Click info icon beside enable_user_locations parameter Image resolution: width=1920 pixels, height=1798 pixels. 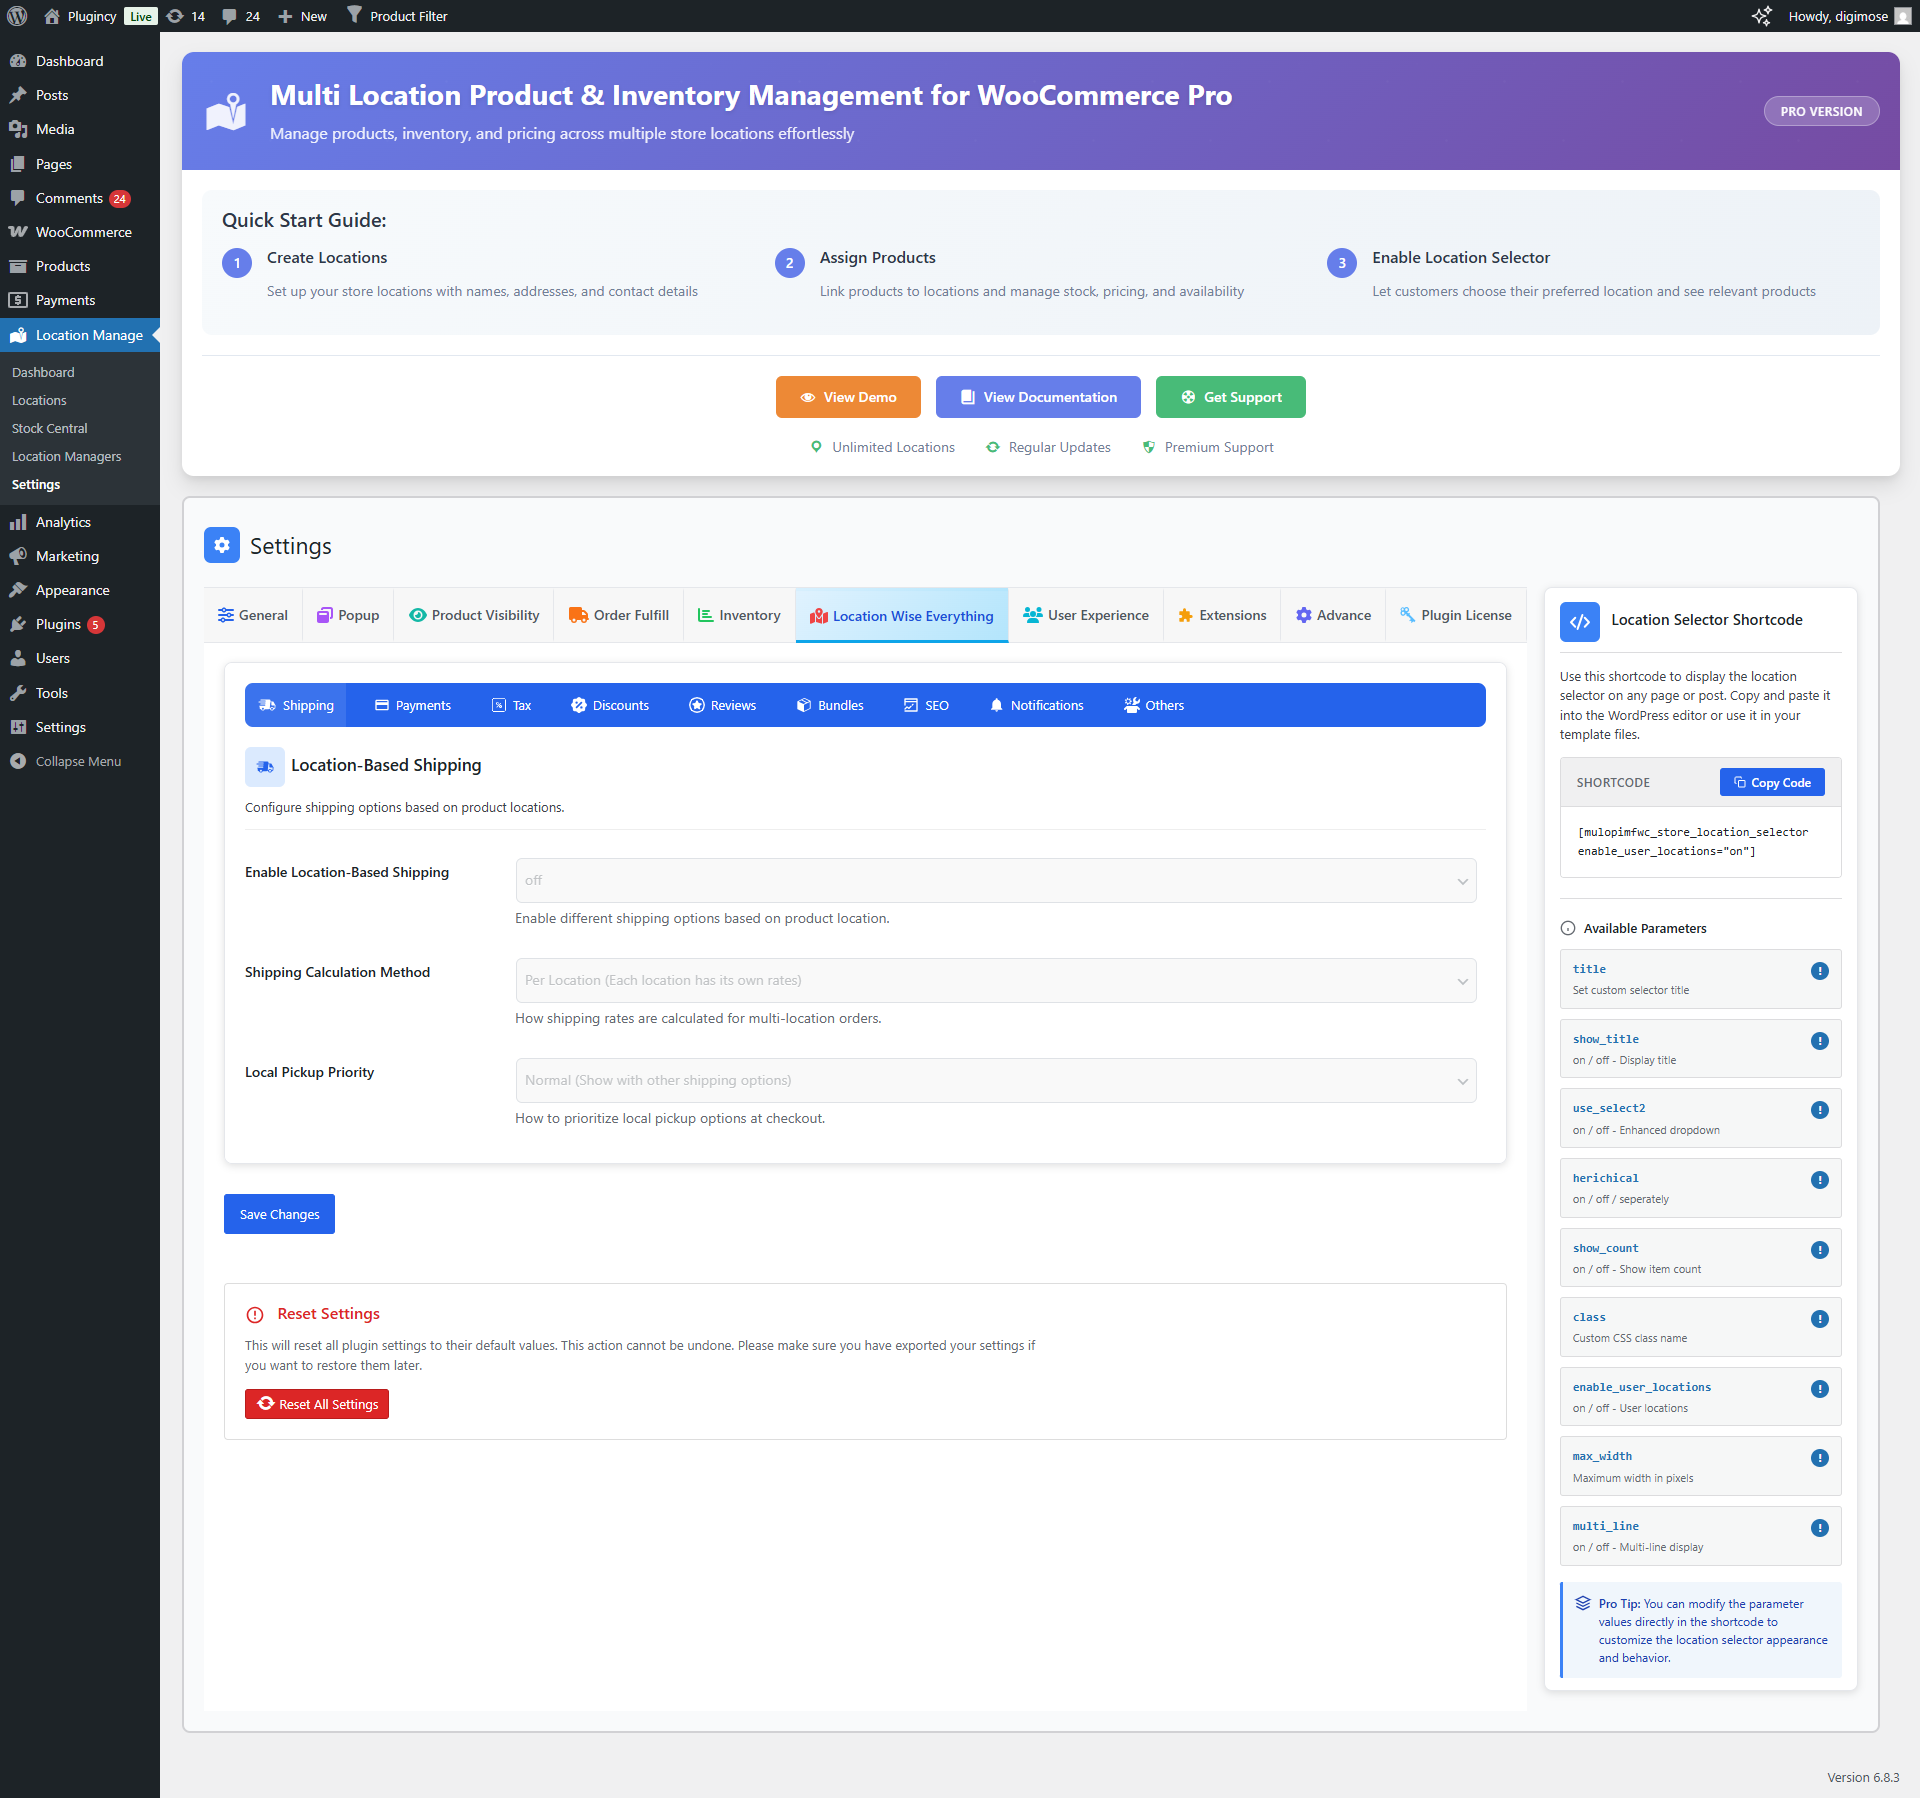click(1819, 1389)
